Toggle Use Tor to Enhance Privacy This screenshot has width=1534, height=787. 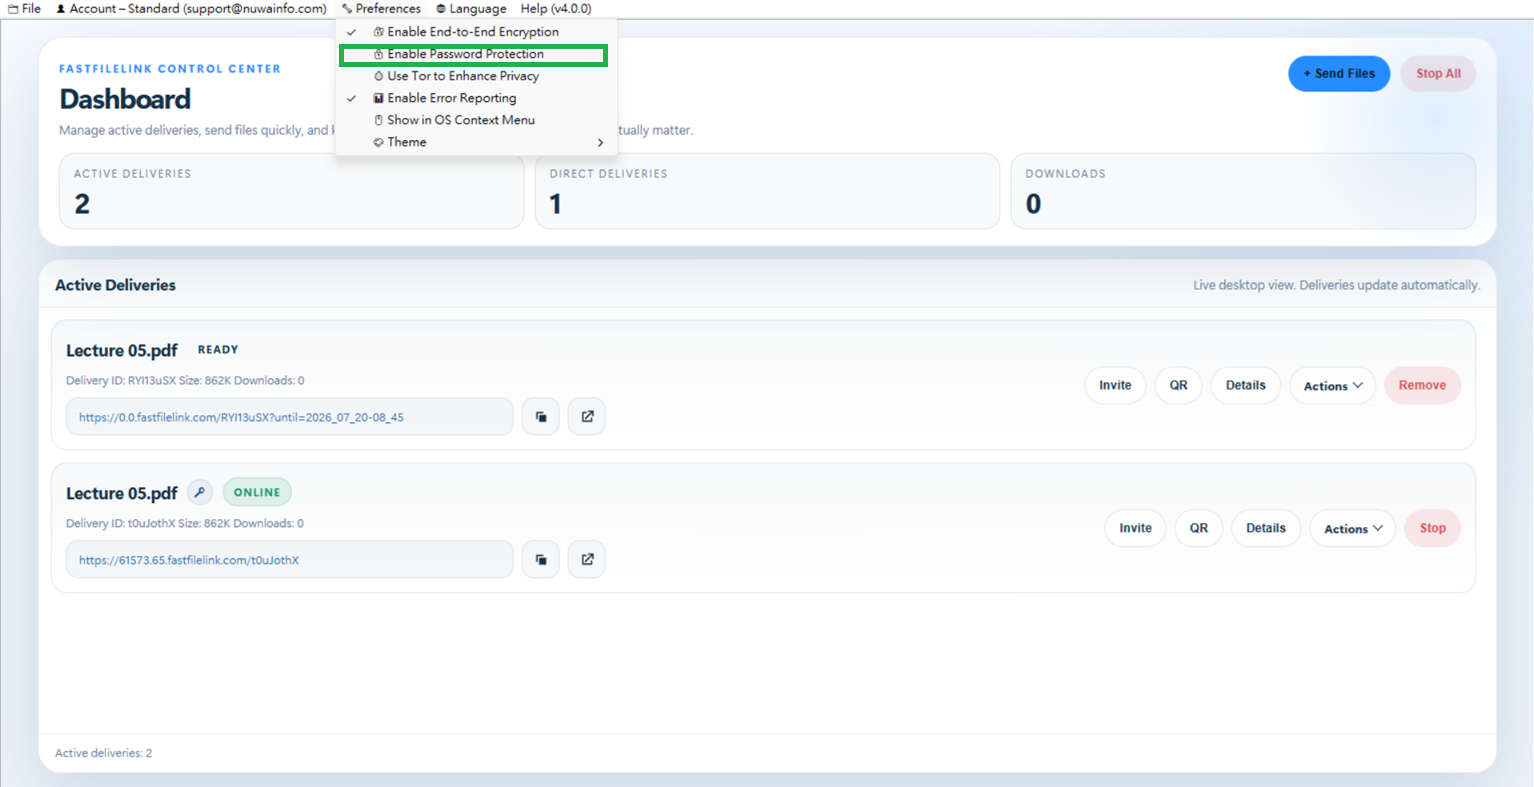tap(476, 76)
